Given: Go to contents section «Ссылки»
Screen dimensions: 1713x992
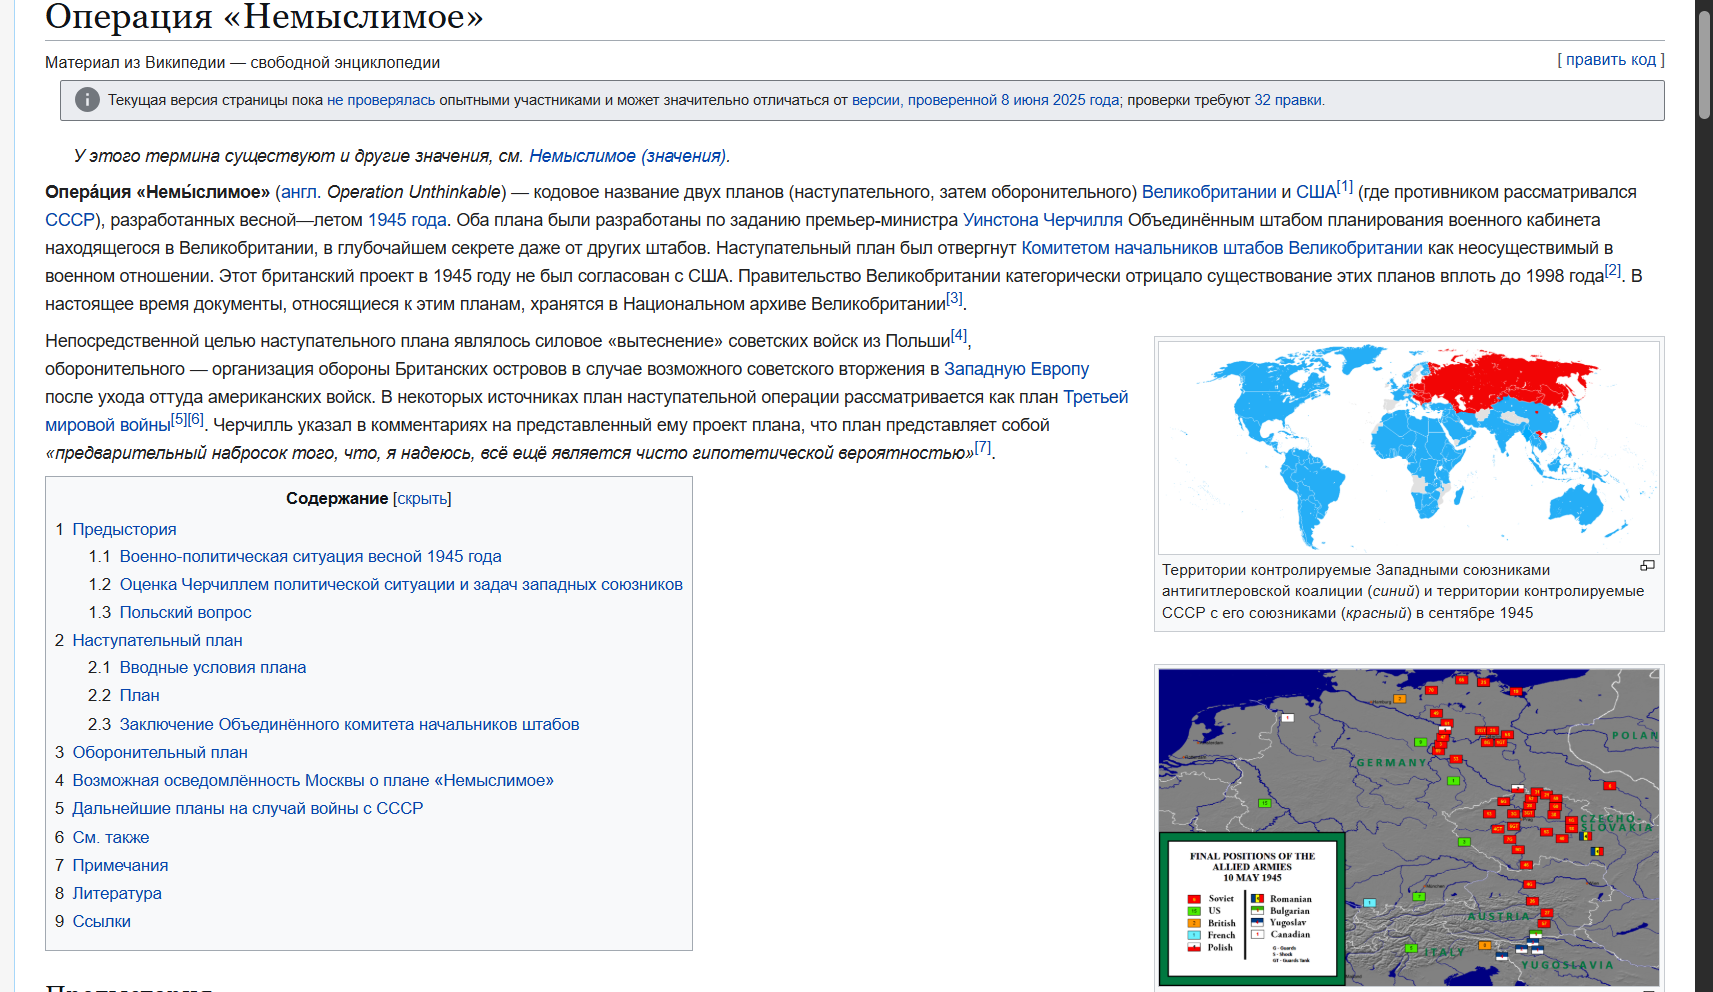Looking at the screenshot, I should [x=101, y=922].
